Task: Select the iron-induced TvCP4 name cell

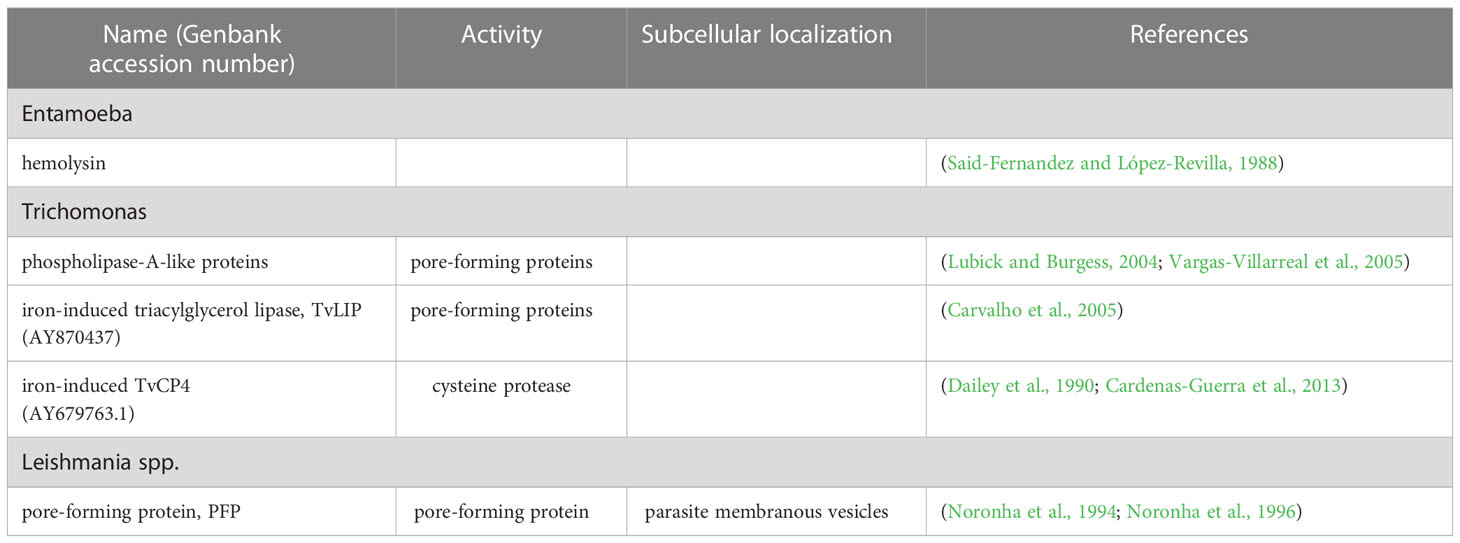Action: pyautogui.click(x=201, y=398)
